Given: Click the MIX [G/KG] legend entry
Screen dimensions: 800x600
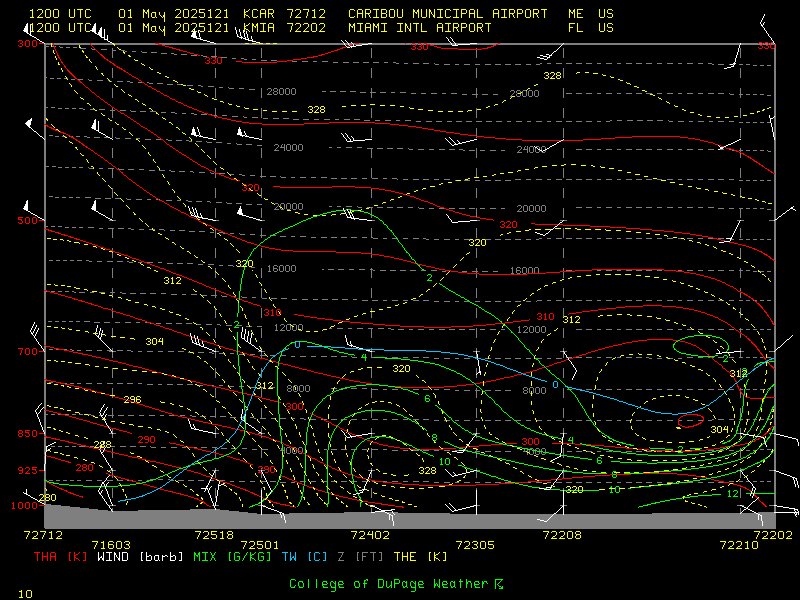Looking at the screenshot, I should pos(232,557).
